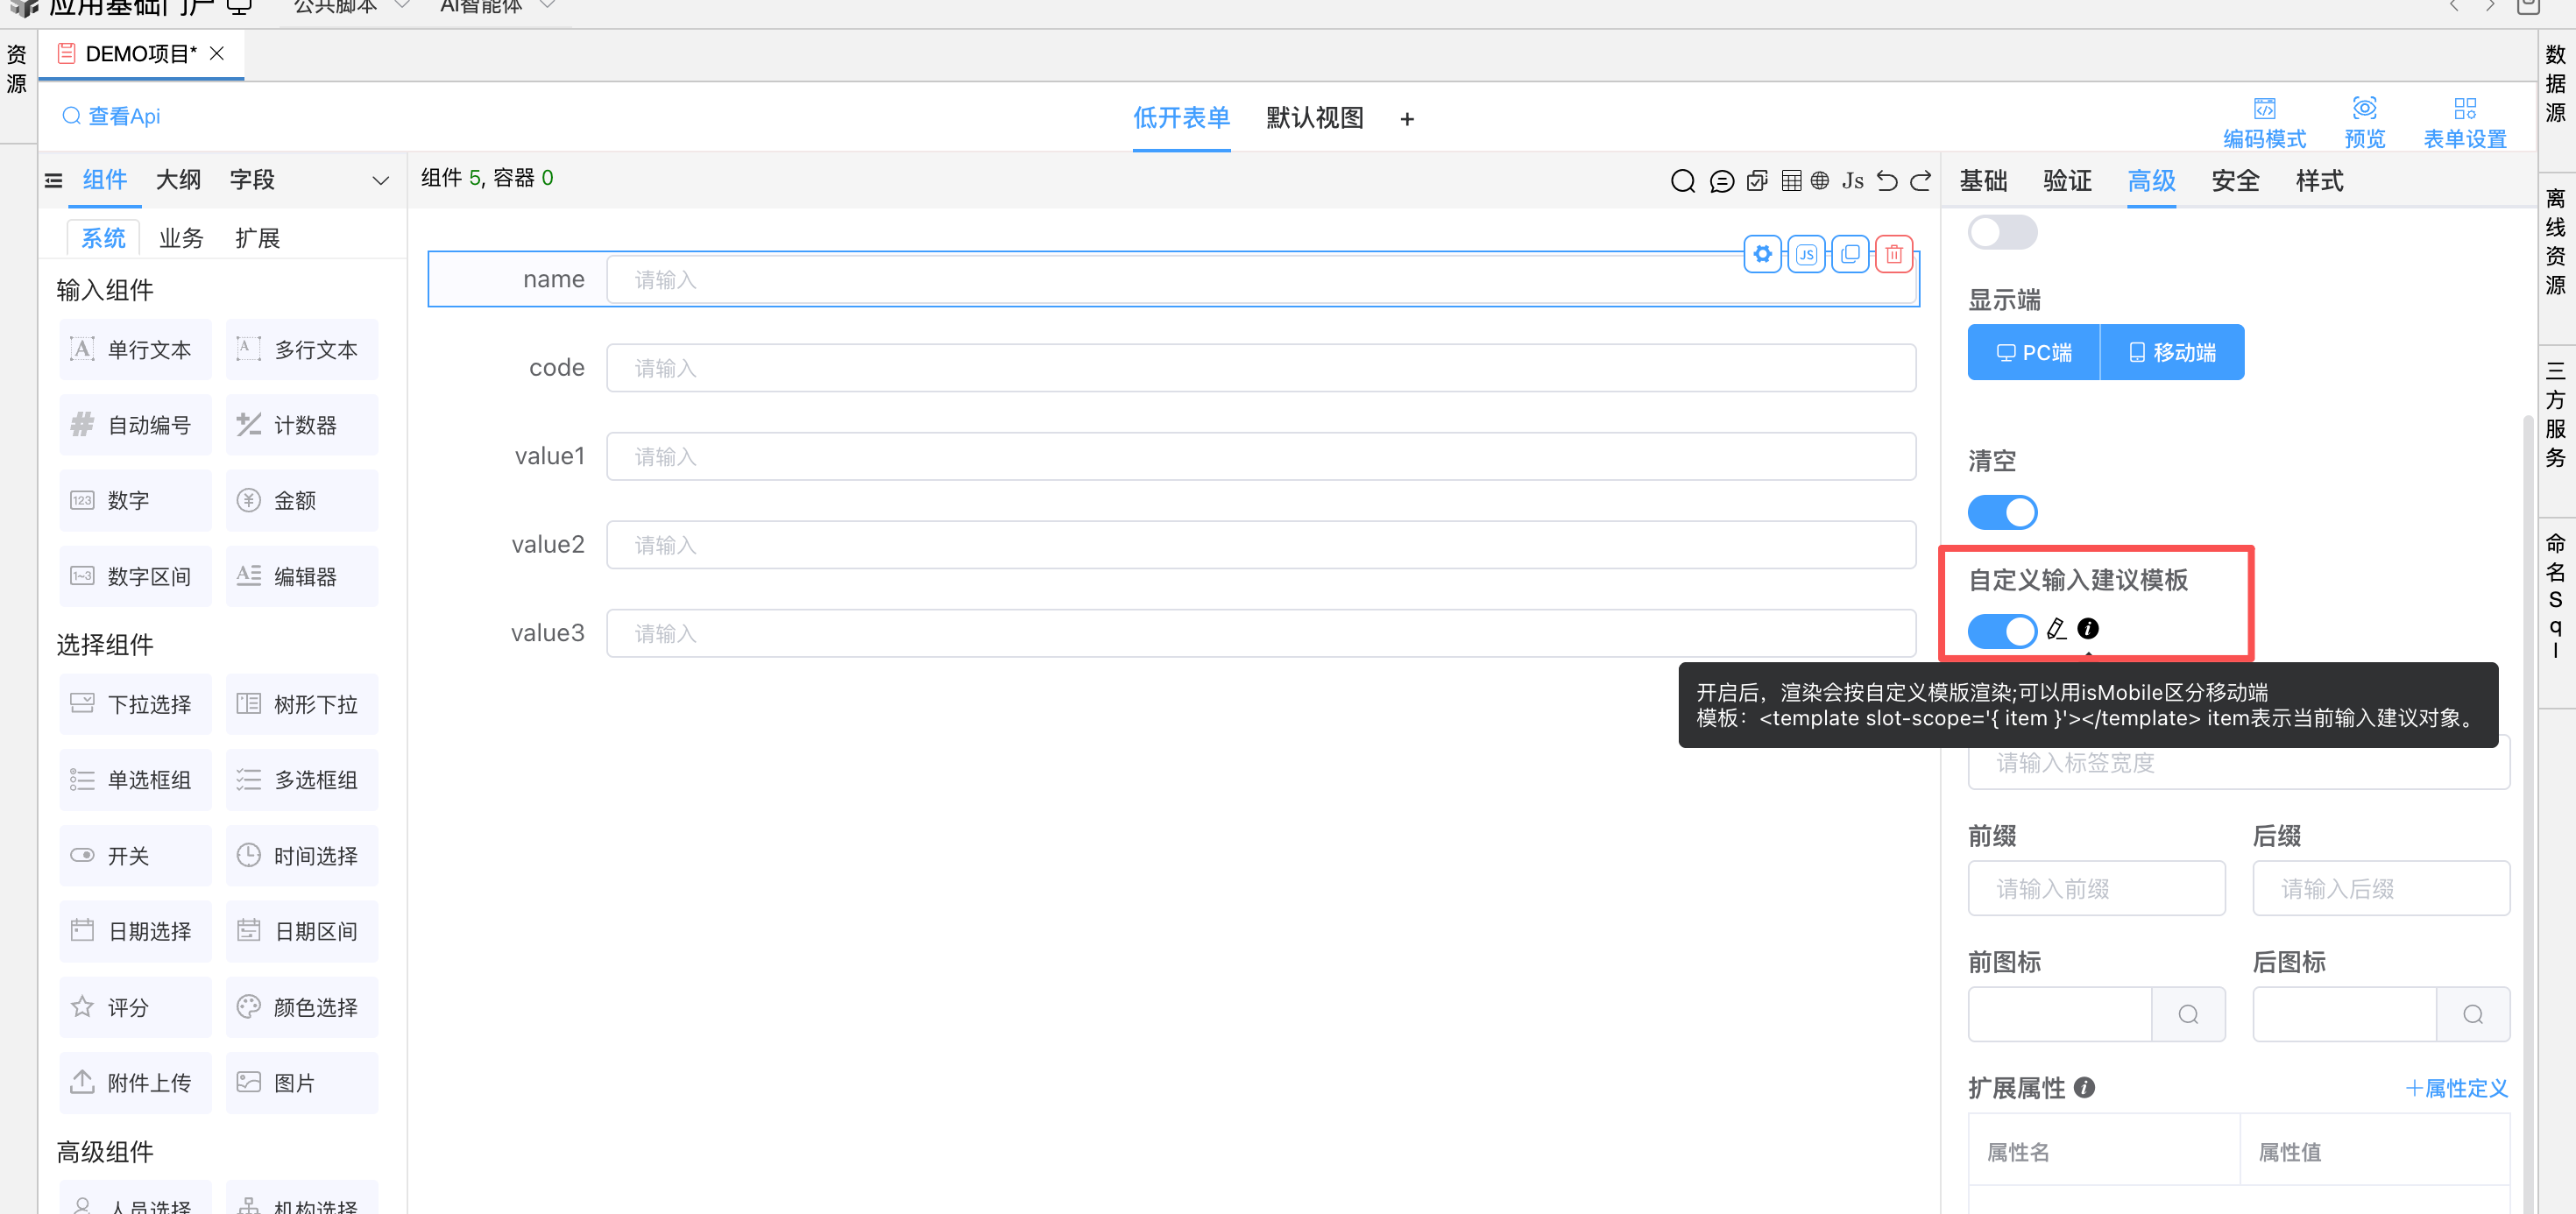Turn off 自定义输入建议模板 switch
Screen dimensions: 2576x1214
tap(2001, 631)
